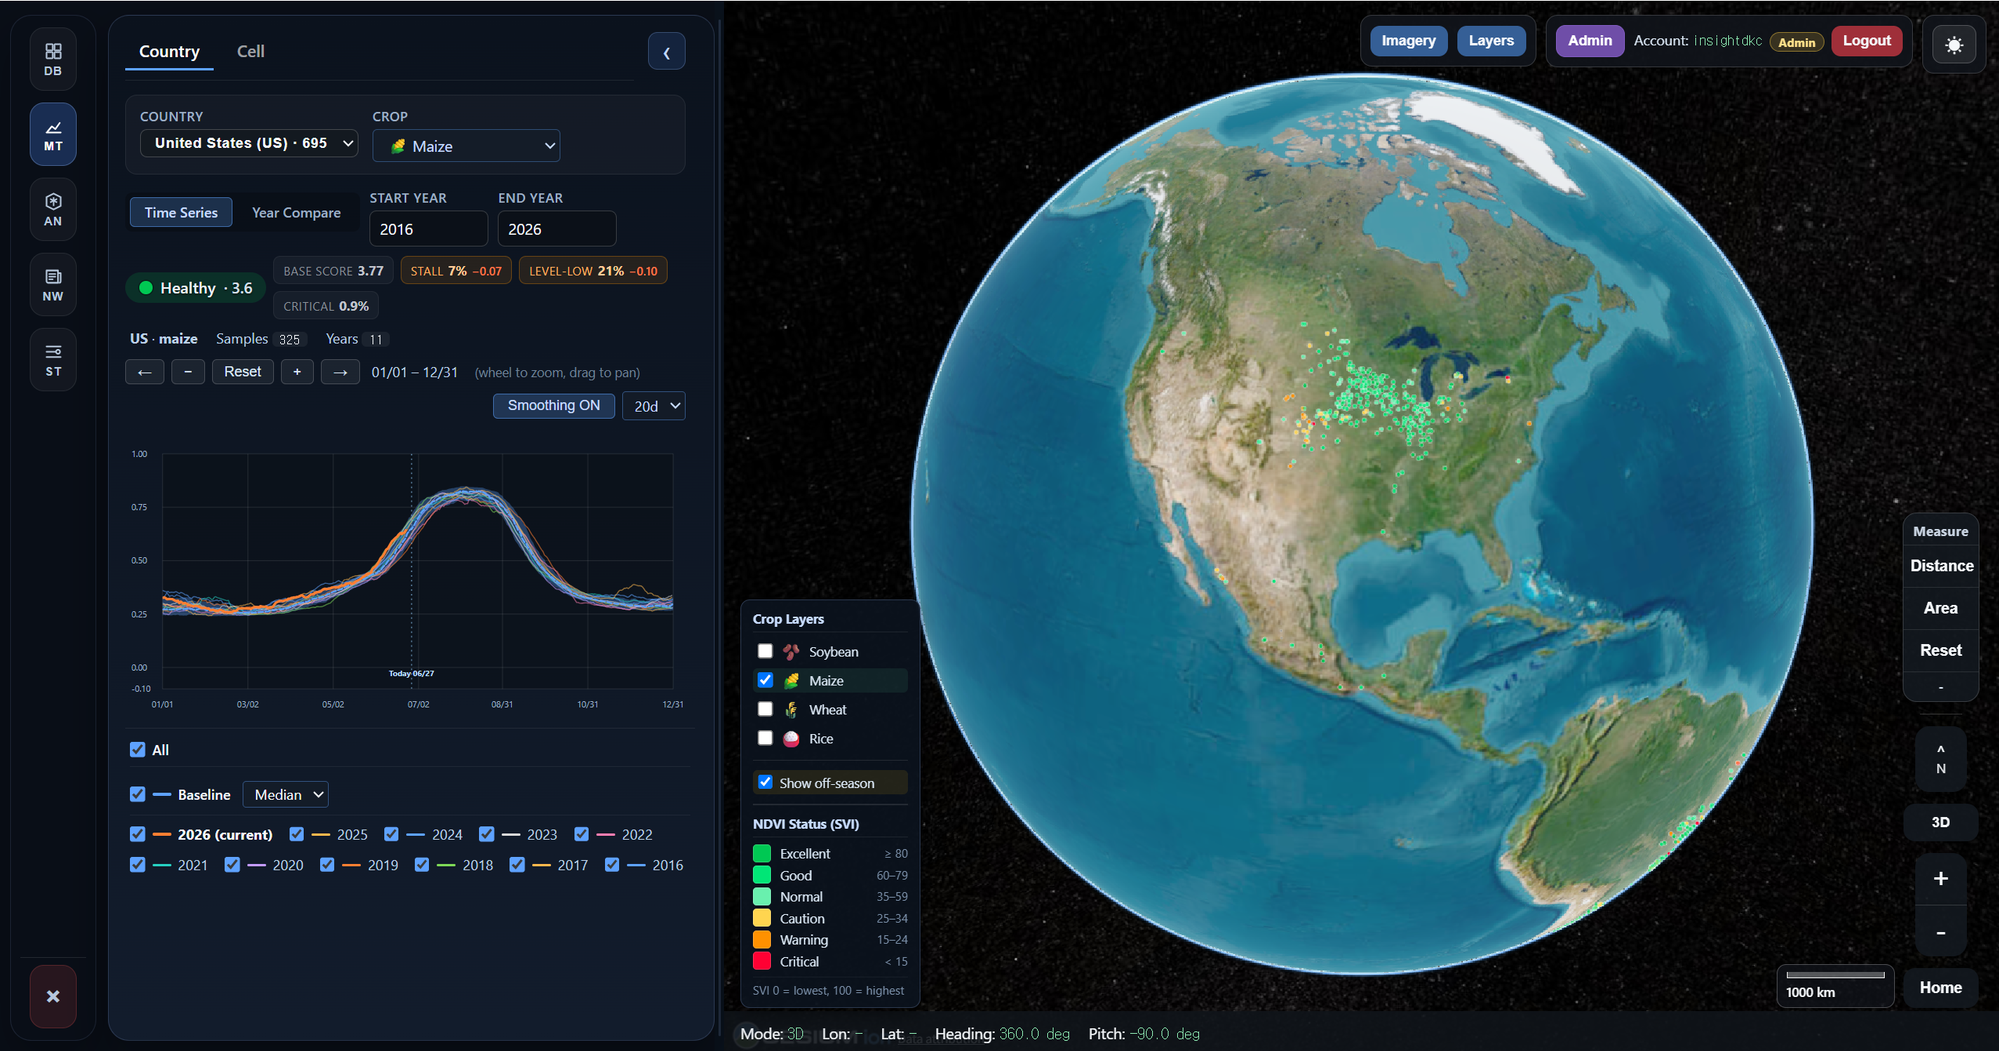Click the Start Year field
The height and width of the screenshot is (1051, 1999).
(428, 229)
